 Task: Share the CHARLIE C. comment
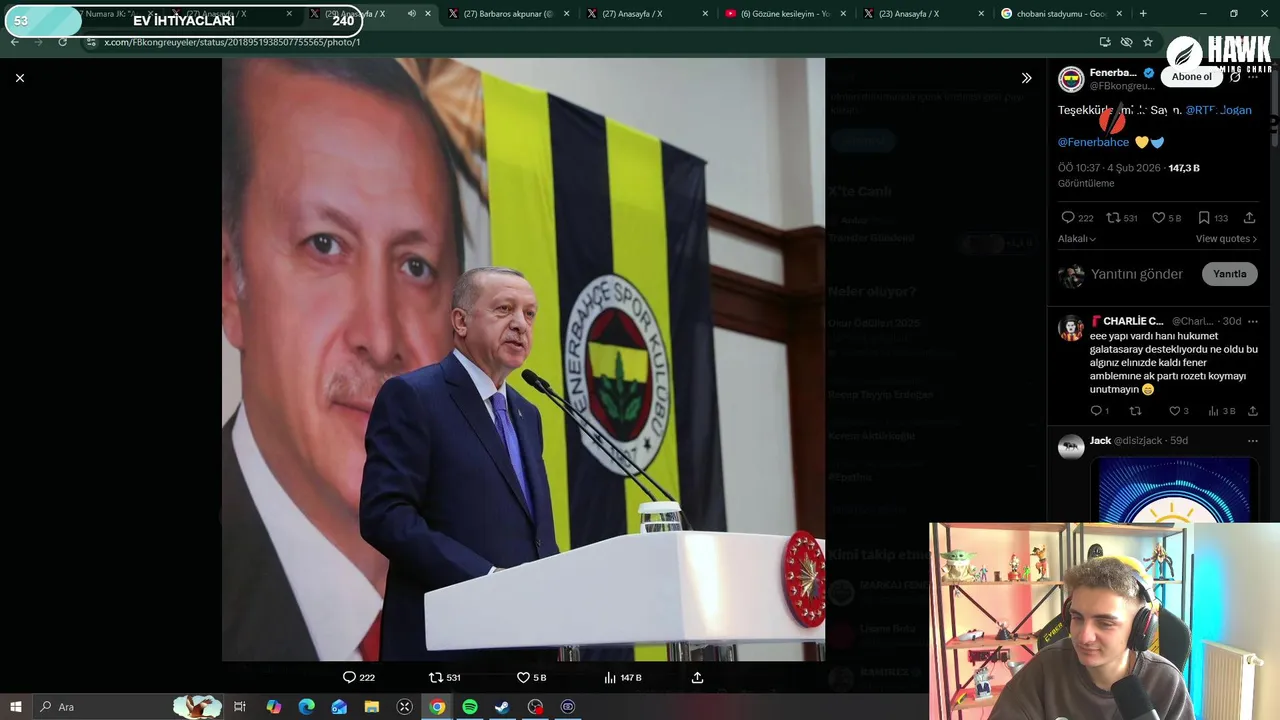coord(1252,411)
